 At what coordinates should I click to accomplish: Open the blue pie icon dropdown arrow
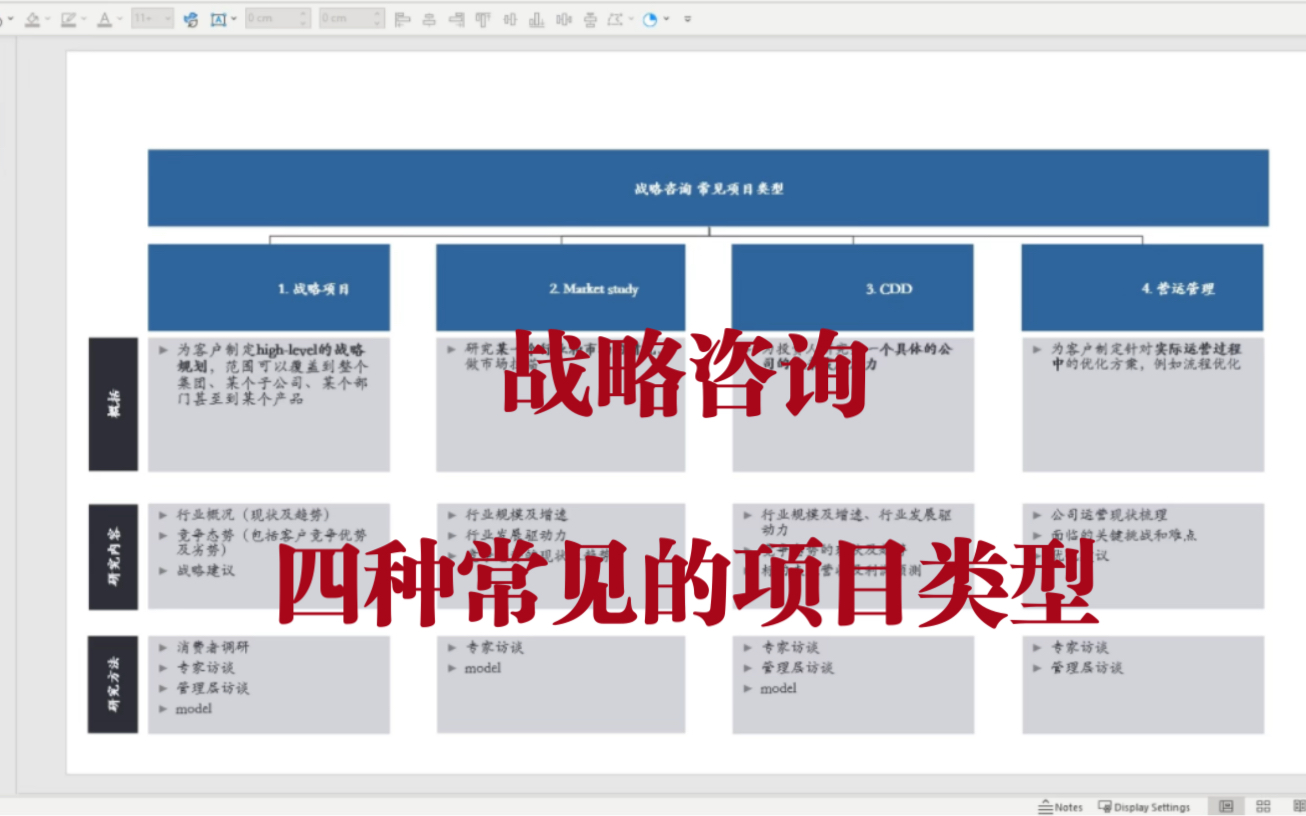pos(667,19)
